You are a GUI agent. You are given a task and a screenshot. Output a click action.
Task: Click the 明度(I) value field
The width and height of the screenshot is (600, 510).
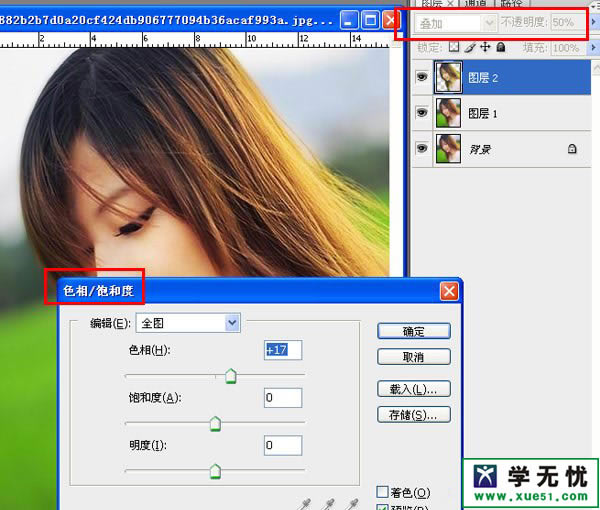click(x=283, y=445)
